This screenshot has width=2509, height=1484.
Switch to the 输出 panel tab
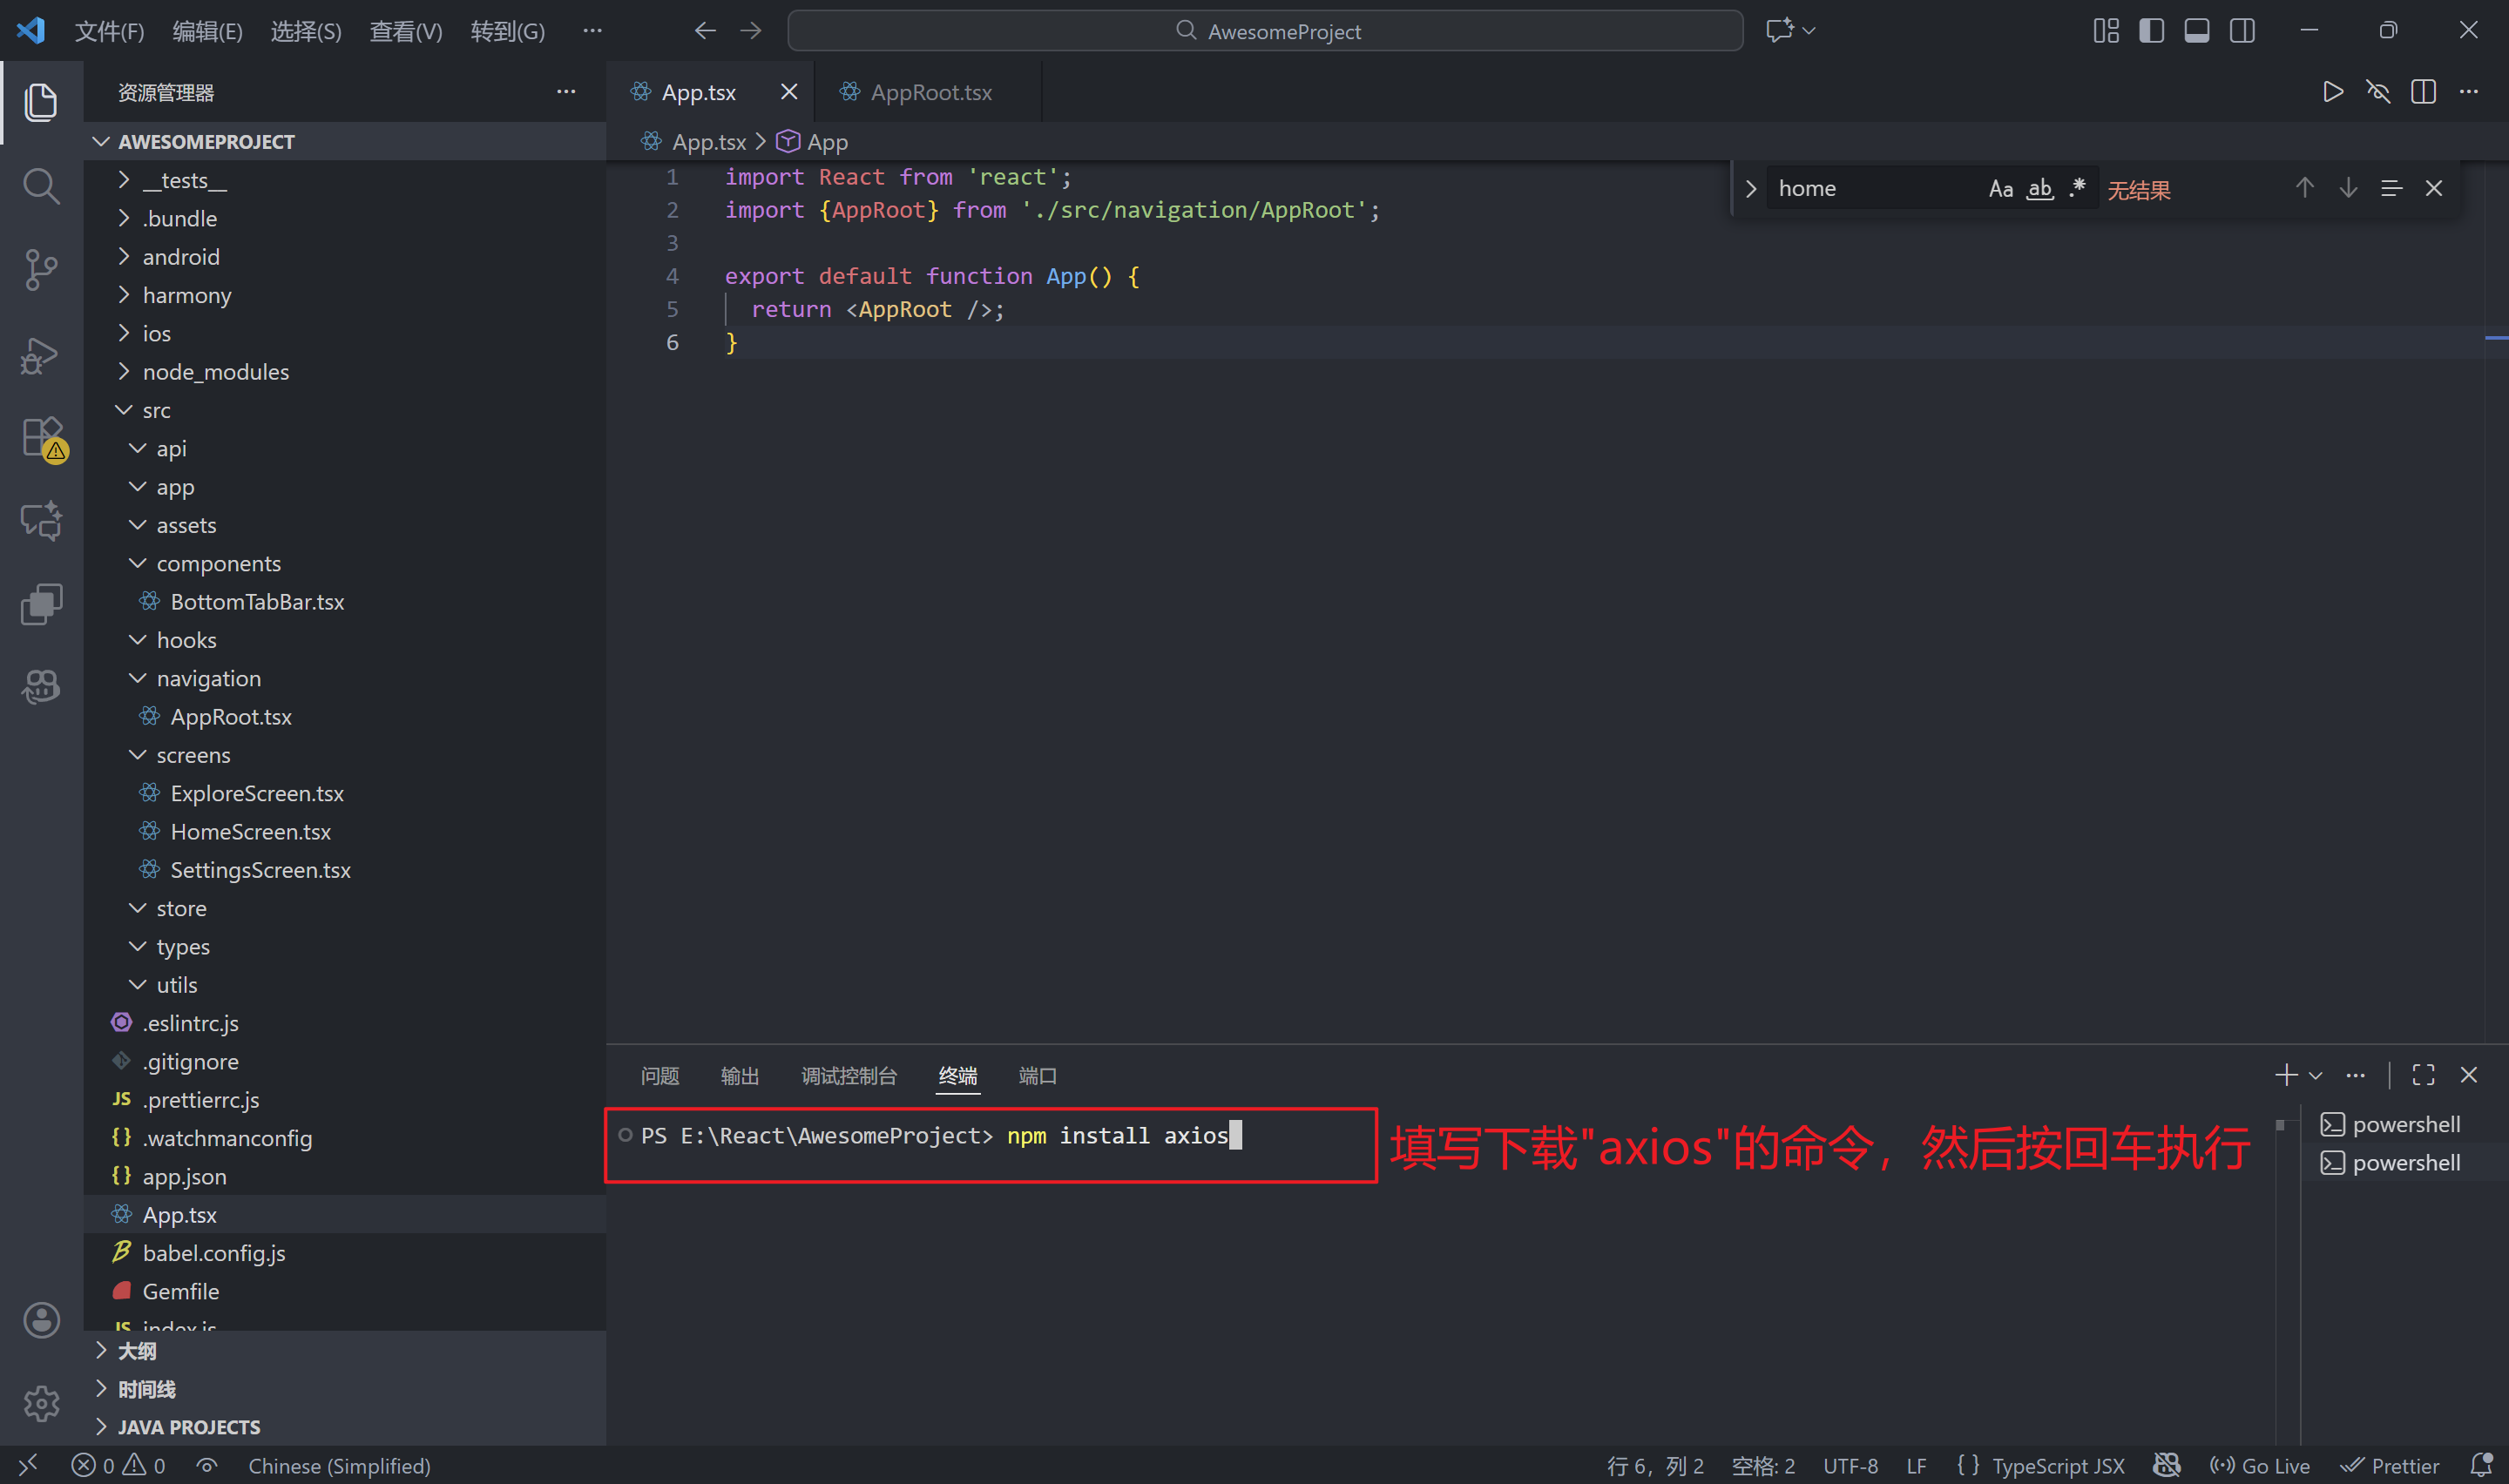[x=739, y=1075]
